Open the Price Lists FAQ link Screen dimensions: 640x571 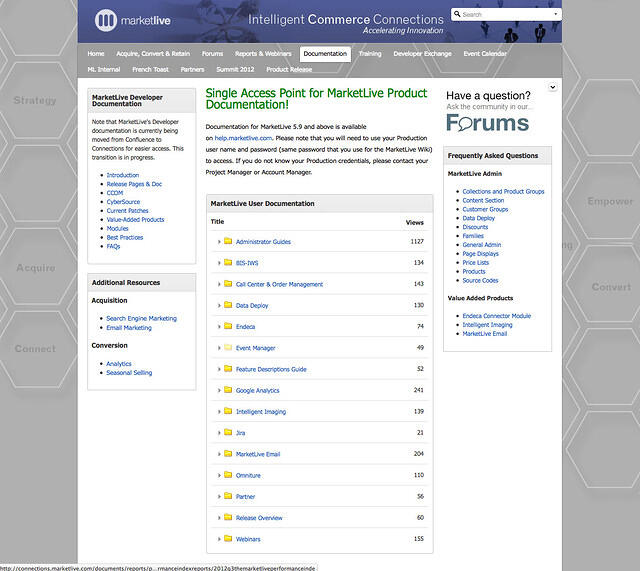476,262
